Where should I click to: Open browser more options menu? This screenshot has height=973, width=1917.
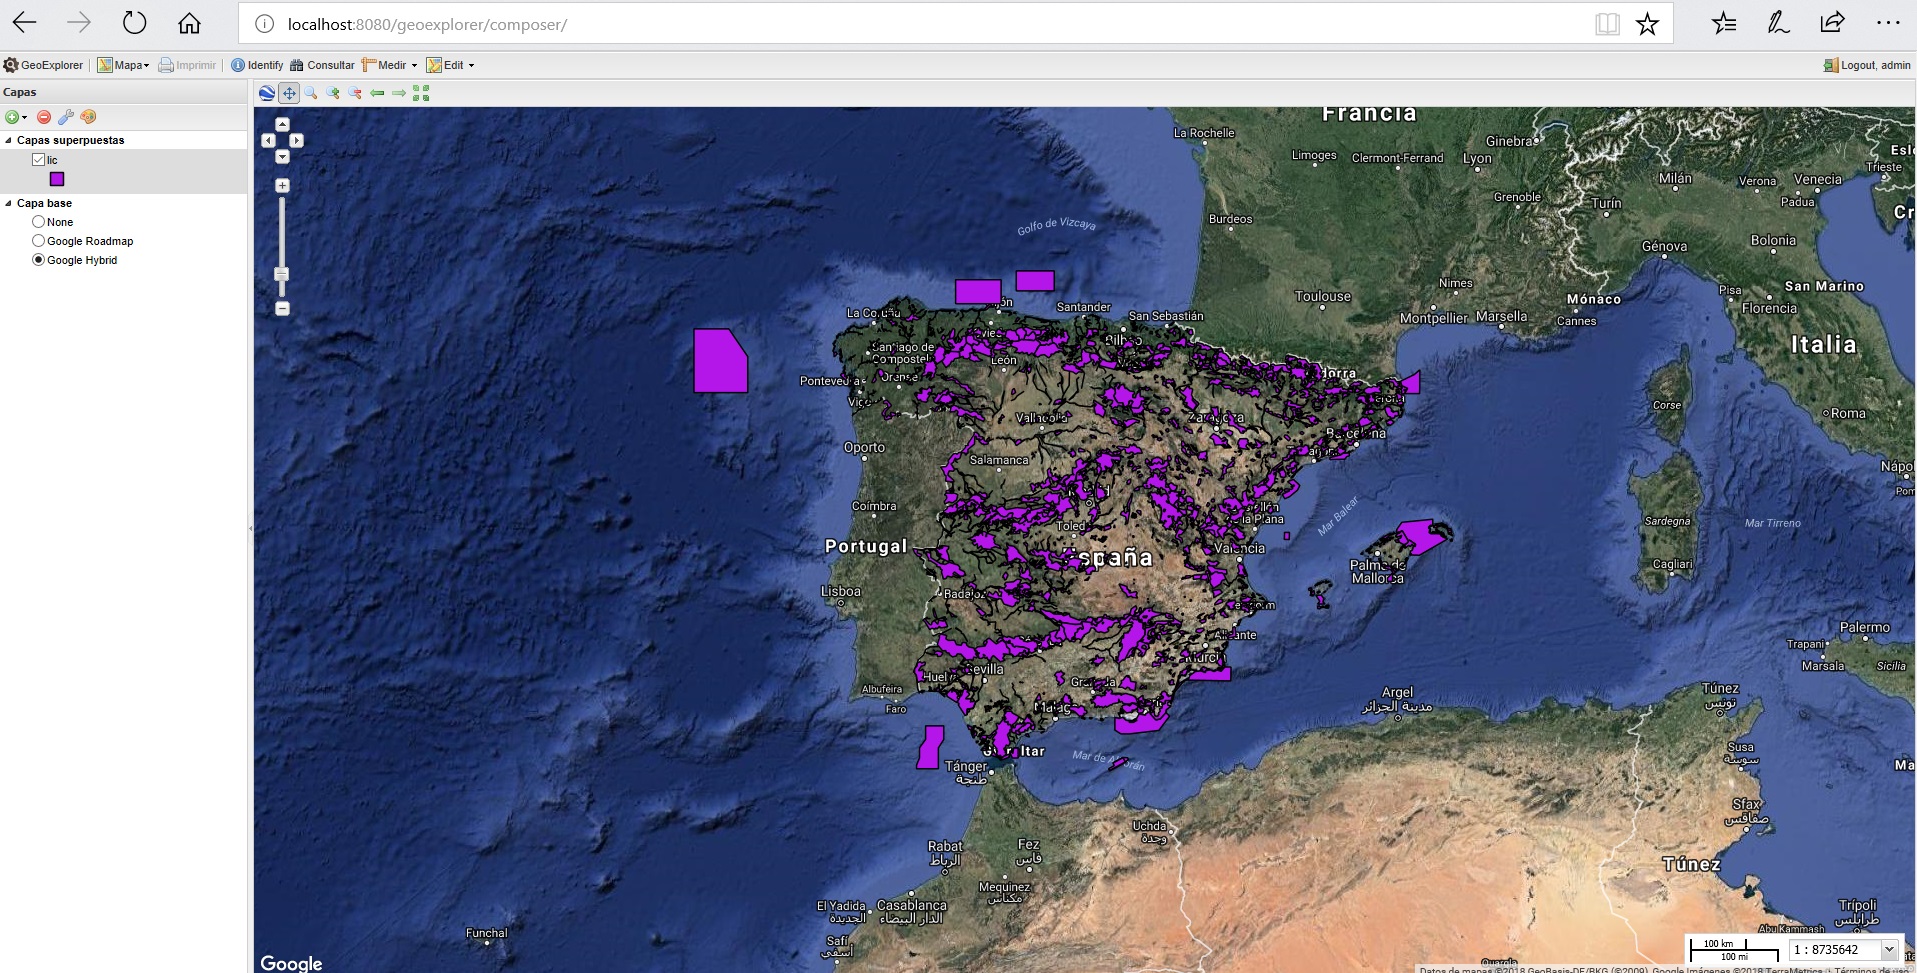tap(1888, 23)
